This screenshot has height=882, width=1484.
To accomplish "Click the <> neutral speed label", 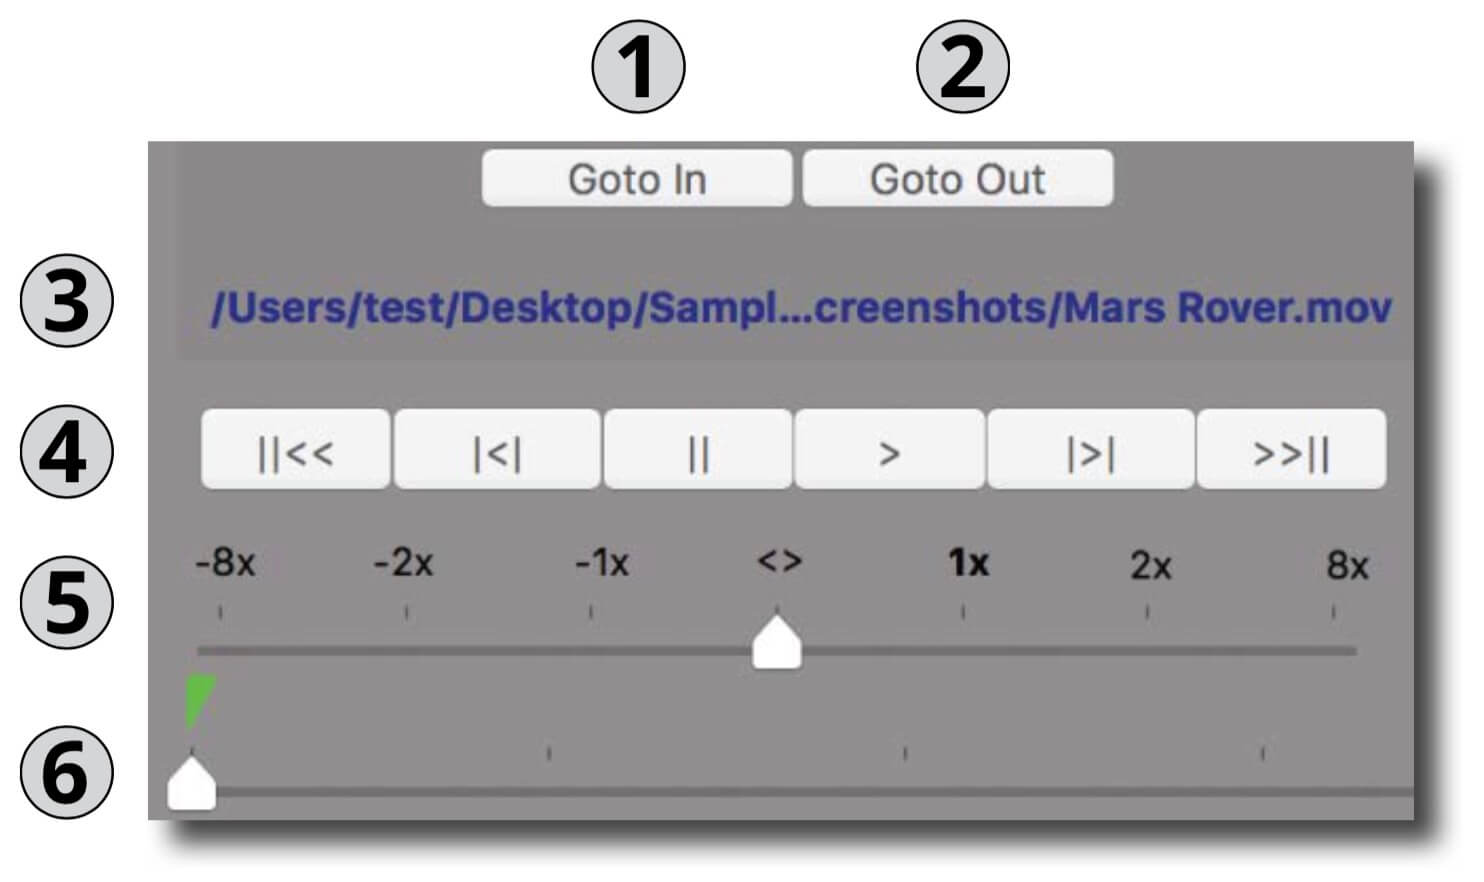I will pos(779,561).
